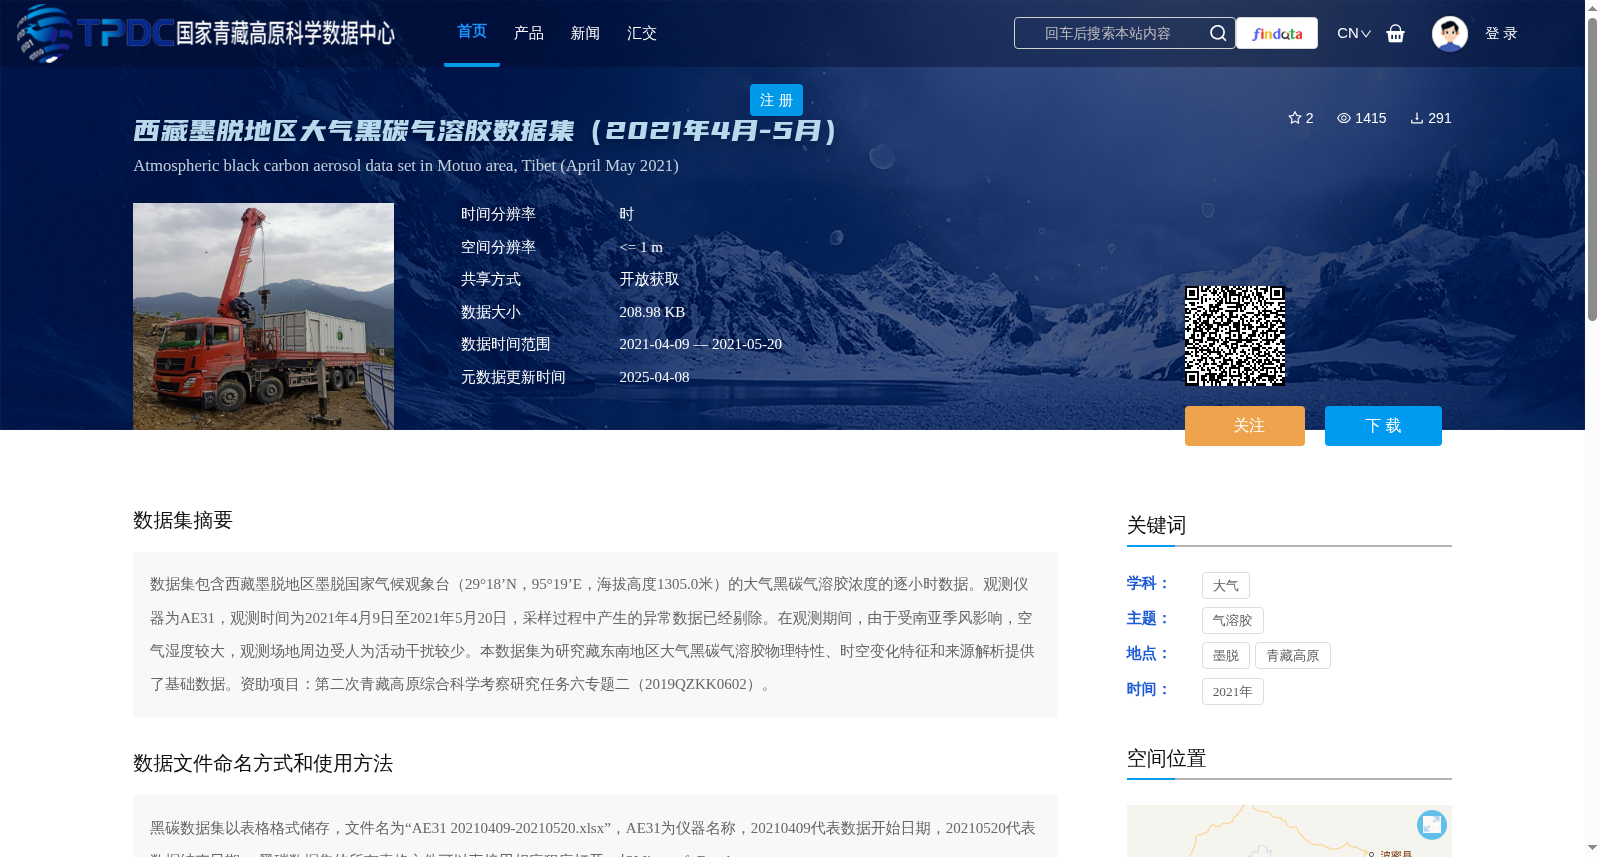Click the spatial location map preview

1289,831
